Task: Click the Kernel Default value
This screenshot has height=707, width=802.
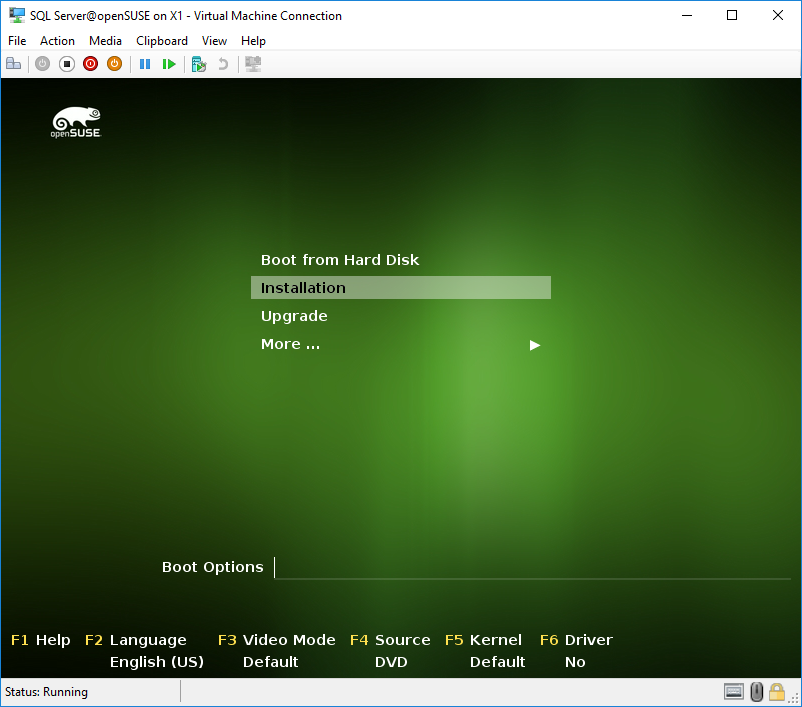Action: (498, 662)
